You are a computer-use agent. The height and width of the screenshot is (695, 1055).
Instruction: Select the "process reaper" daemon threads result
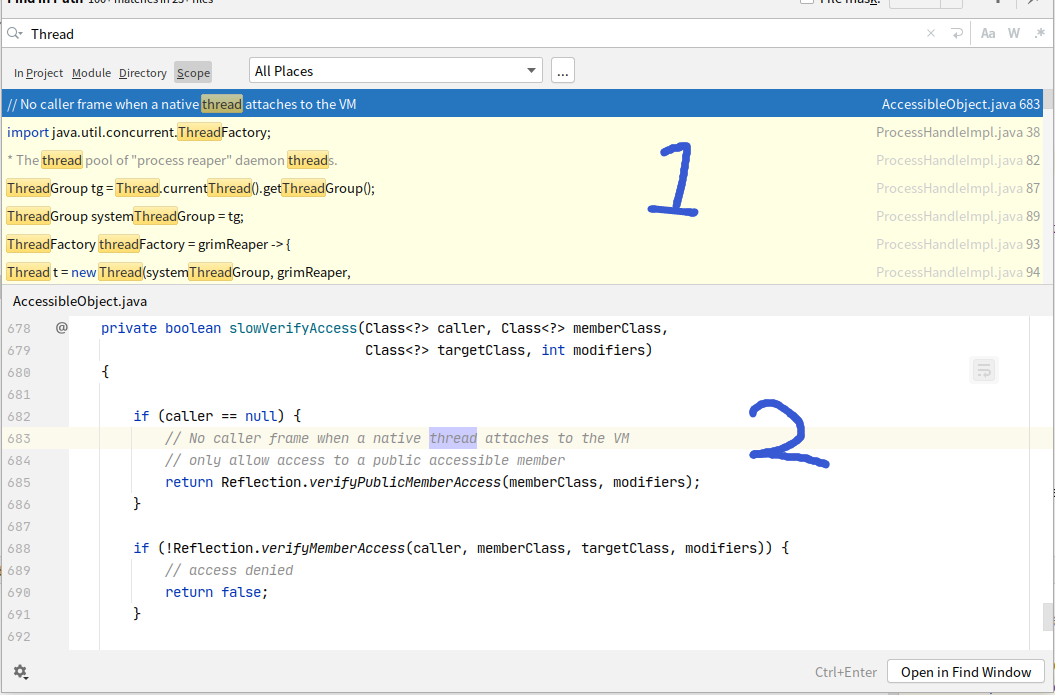[523, 160]
